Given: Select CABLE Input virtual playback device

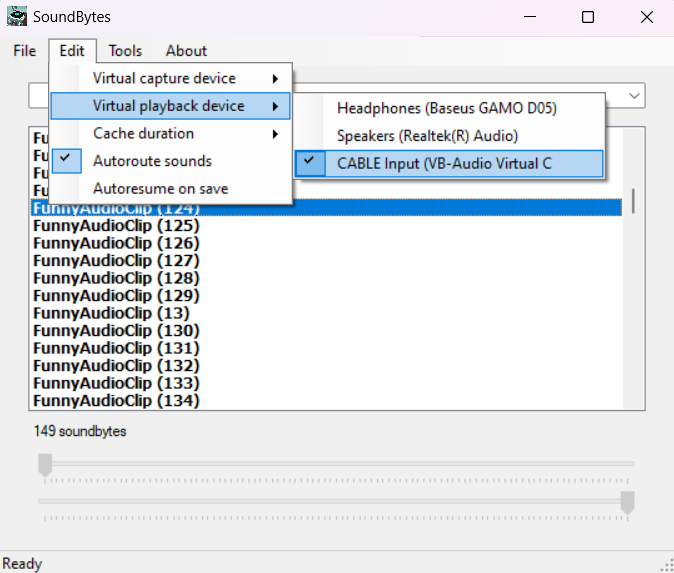Looking at the screenshot, I should click(x=444, y=163).
